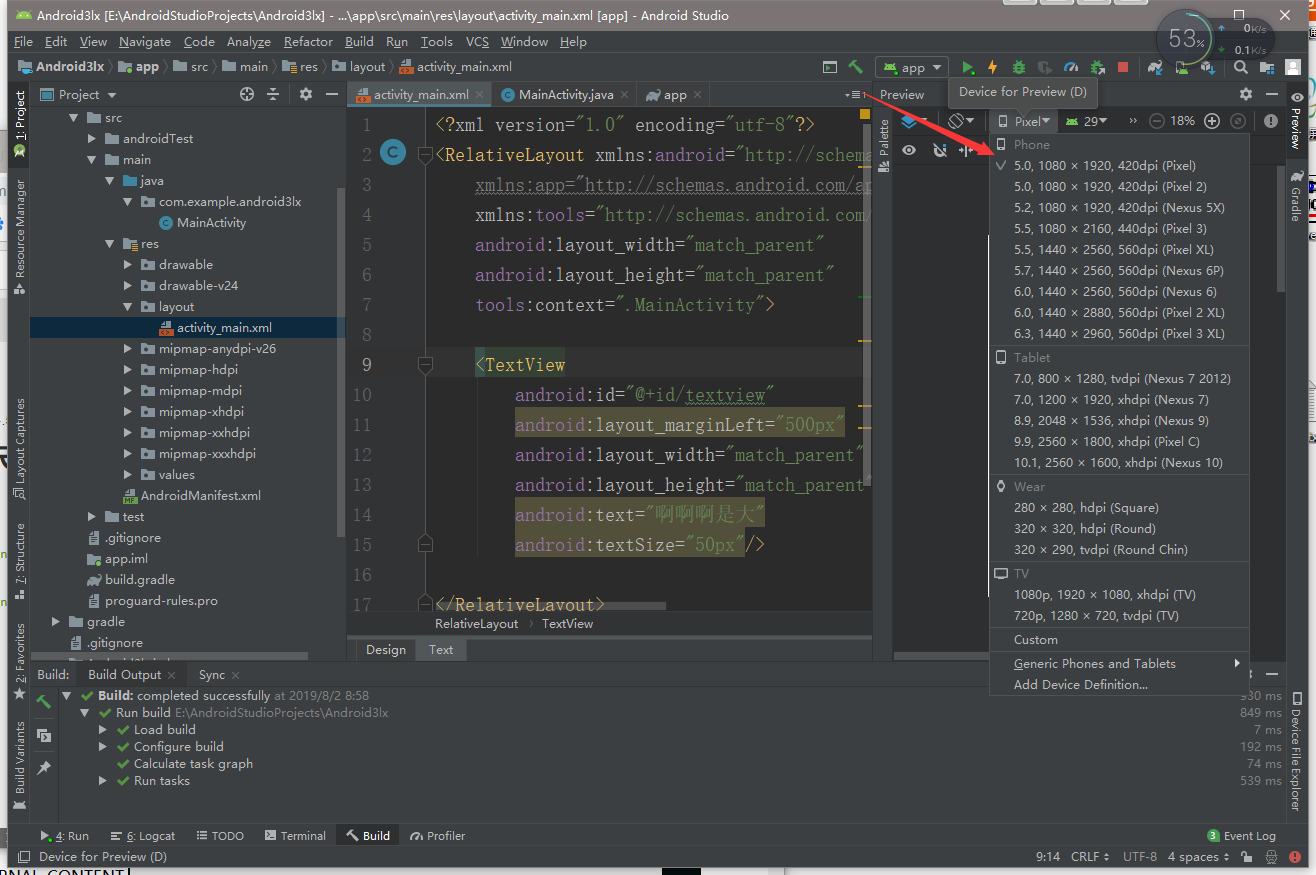The height and width of the screenshot is (875, 1316).
Task: Select 1080p 1920 × 1080 TV device
Action: click(1119, 595)
